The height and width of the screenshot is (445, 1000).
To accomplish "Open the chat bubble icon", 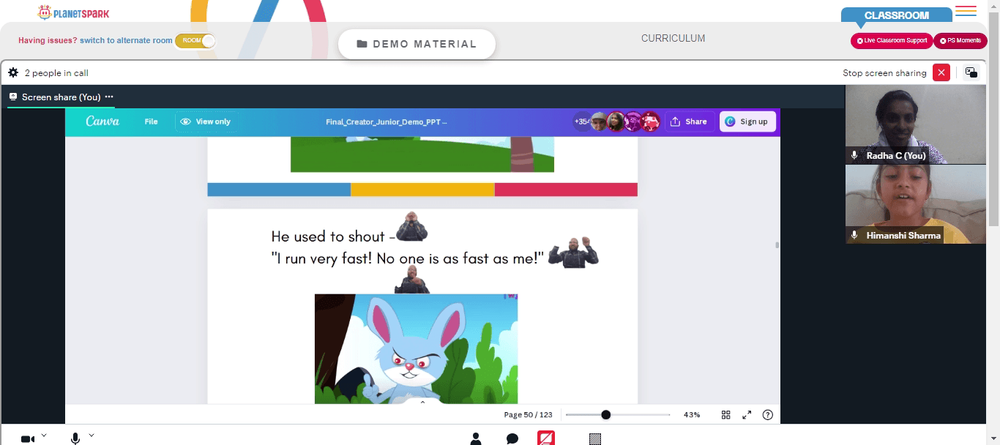I will (x=512, y=439).
